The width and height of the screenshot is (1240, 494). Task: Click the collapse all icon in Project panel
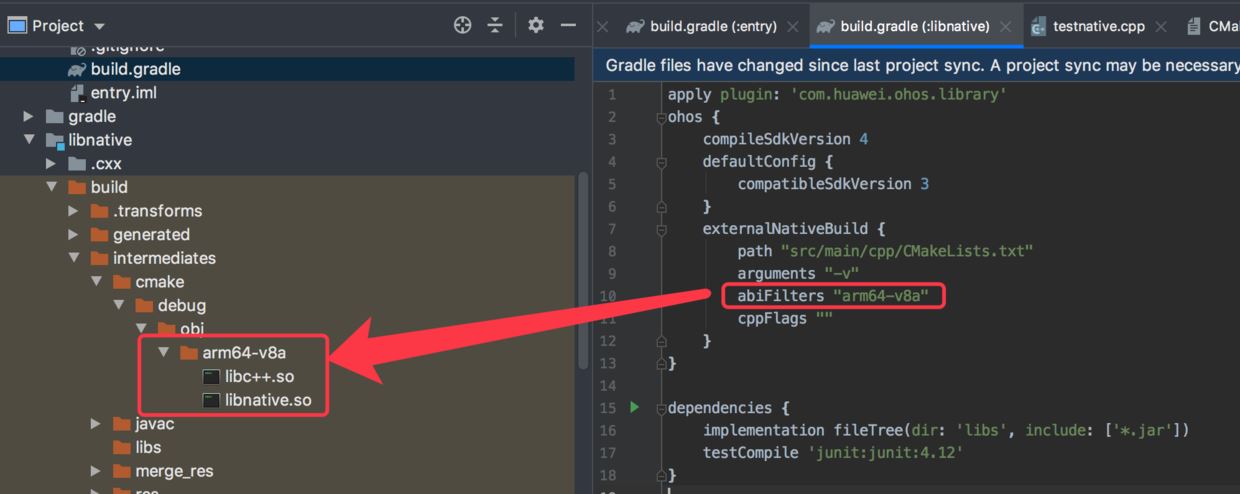point(495,26)
